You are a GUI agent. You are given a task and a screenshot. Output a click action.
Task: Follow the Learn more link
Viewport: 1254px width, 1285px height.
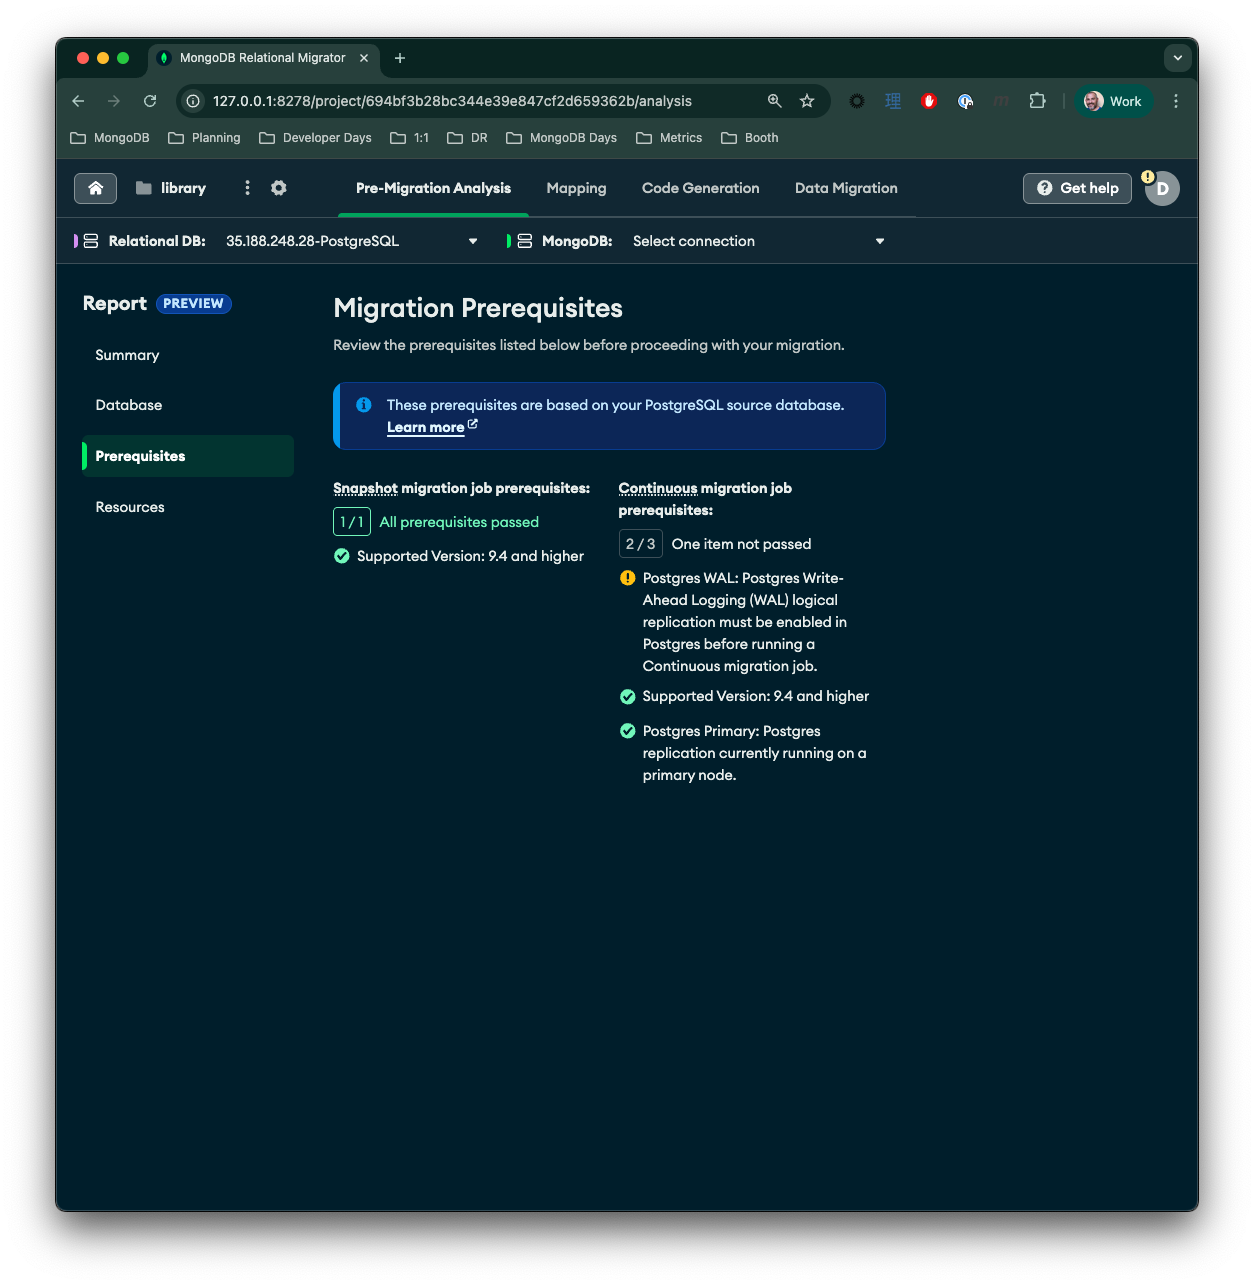(426, 427)
